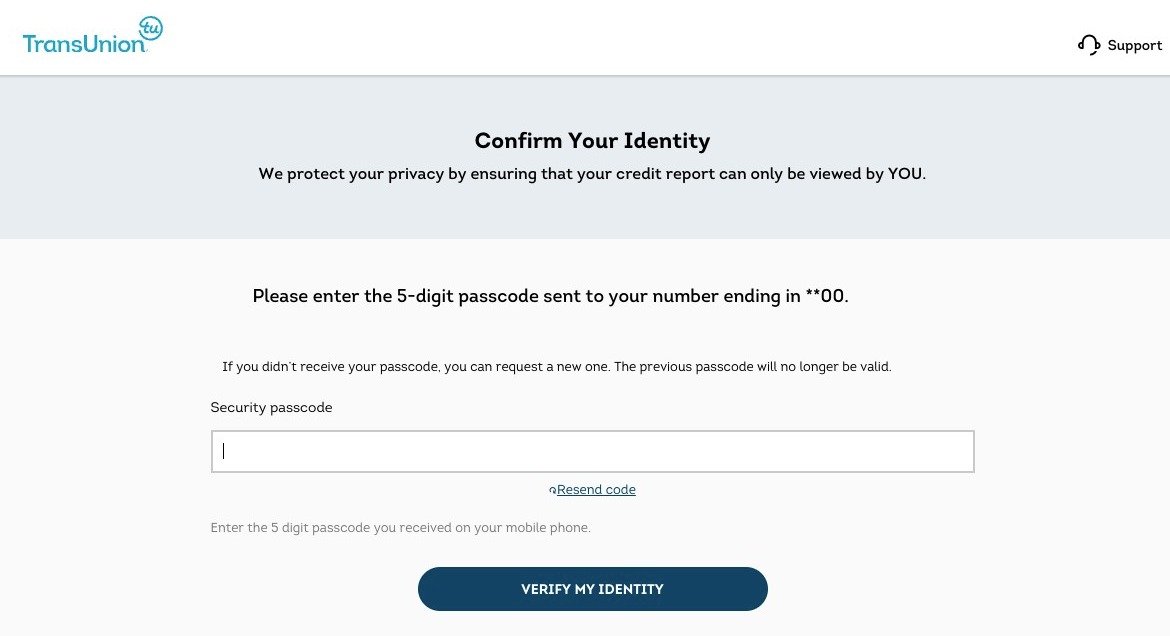Click the TransUnion logo wordmark
The width and height of the screenshot is (1170, 636).
coord(83,44)
